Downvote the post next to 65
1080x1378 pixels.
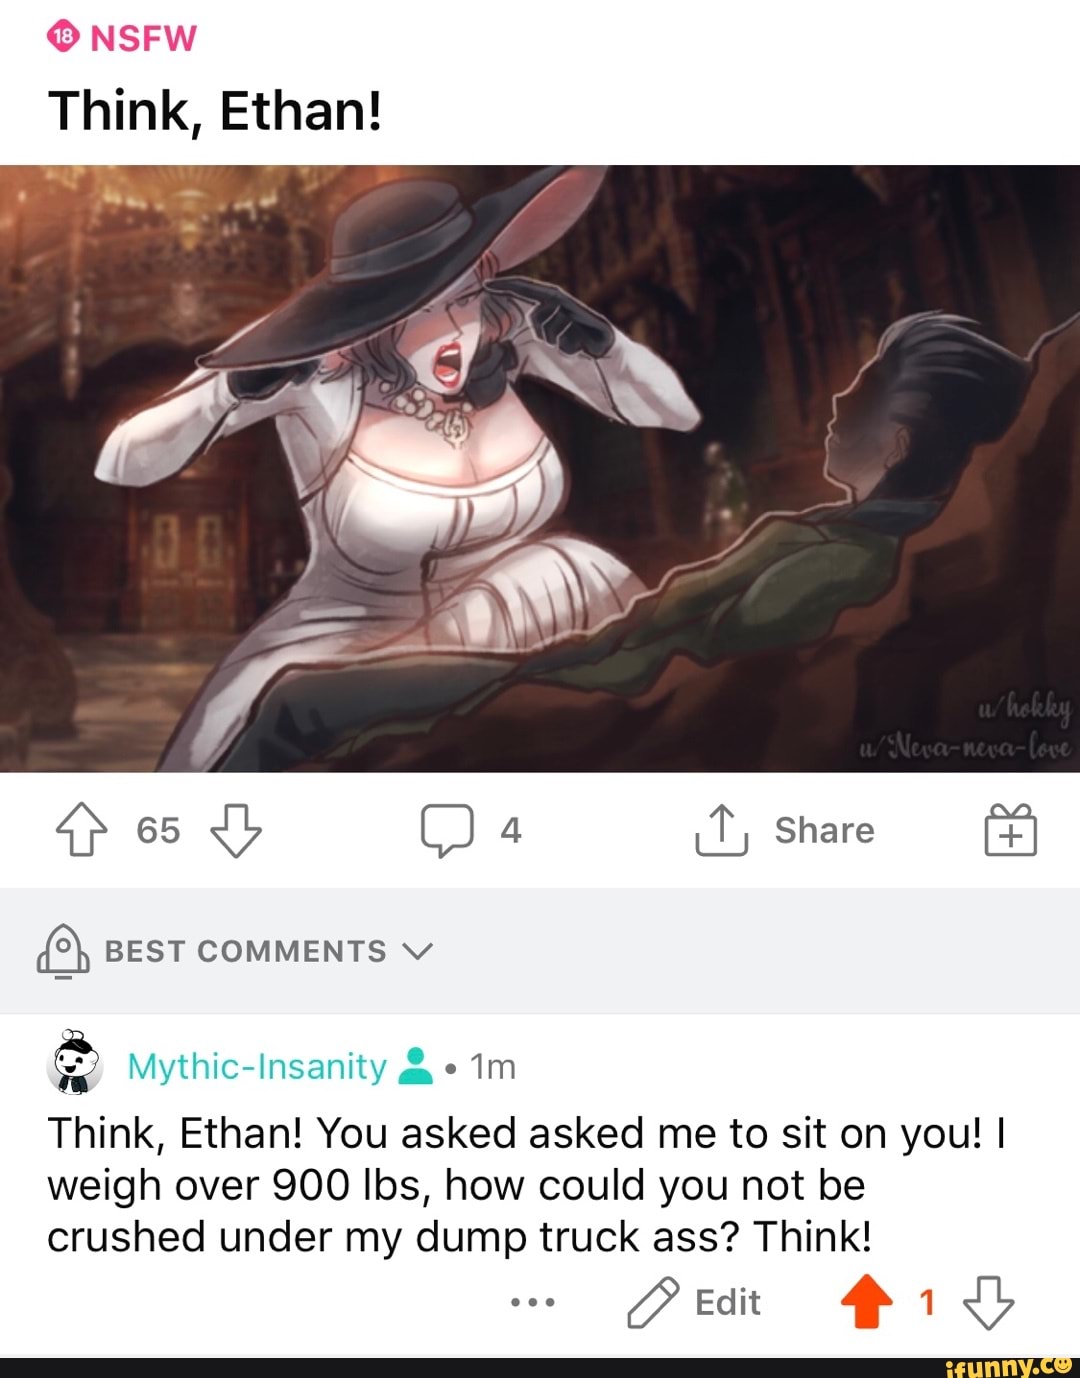(236, 831)
